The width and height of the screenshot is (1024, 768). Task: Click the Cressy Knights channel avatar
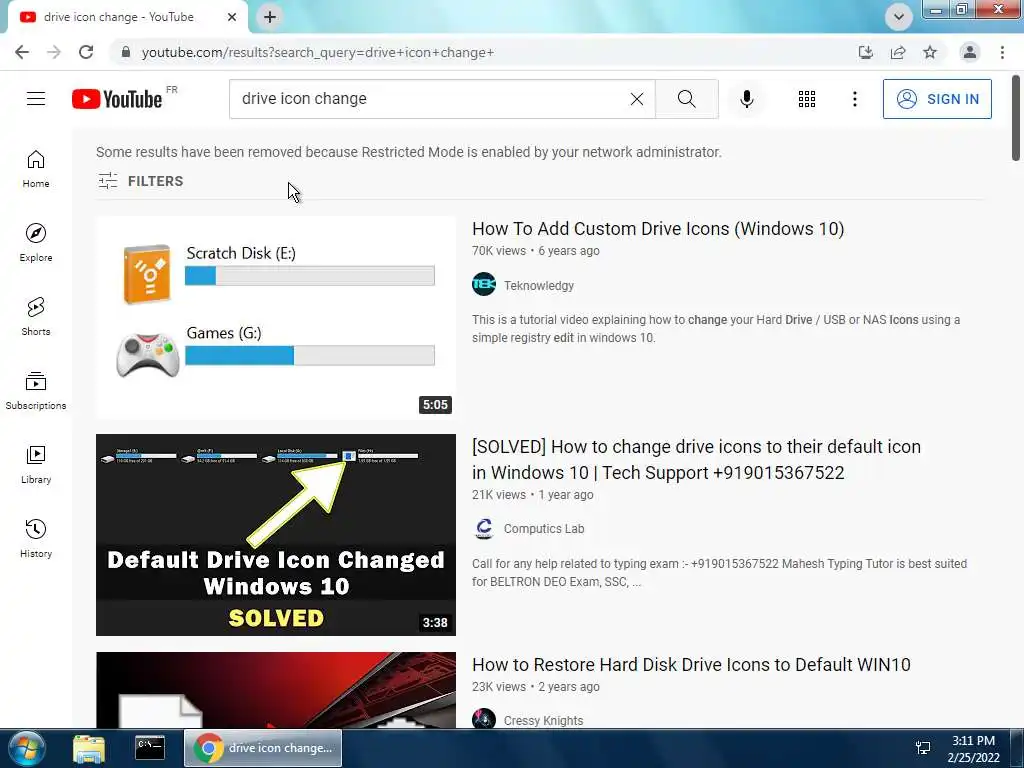pos(484,719)
